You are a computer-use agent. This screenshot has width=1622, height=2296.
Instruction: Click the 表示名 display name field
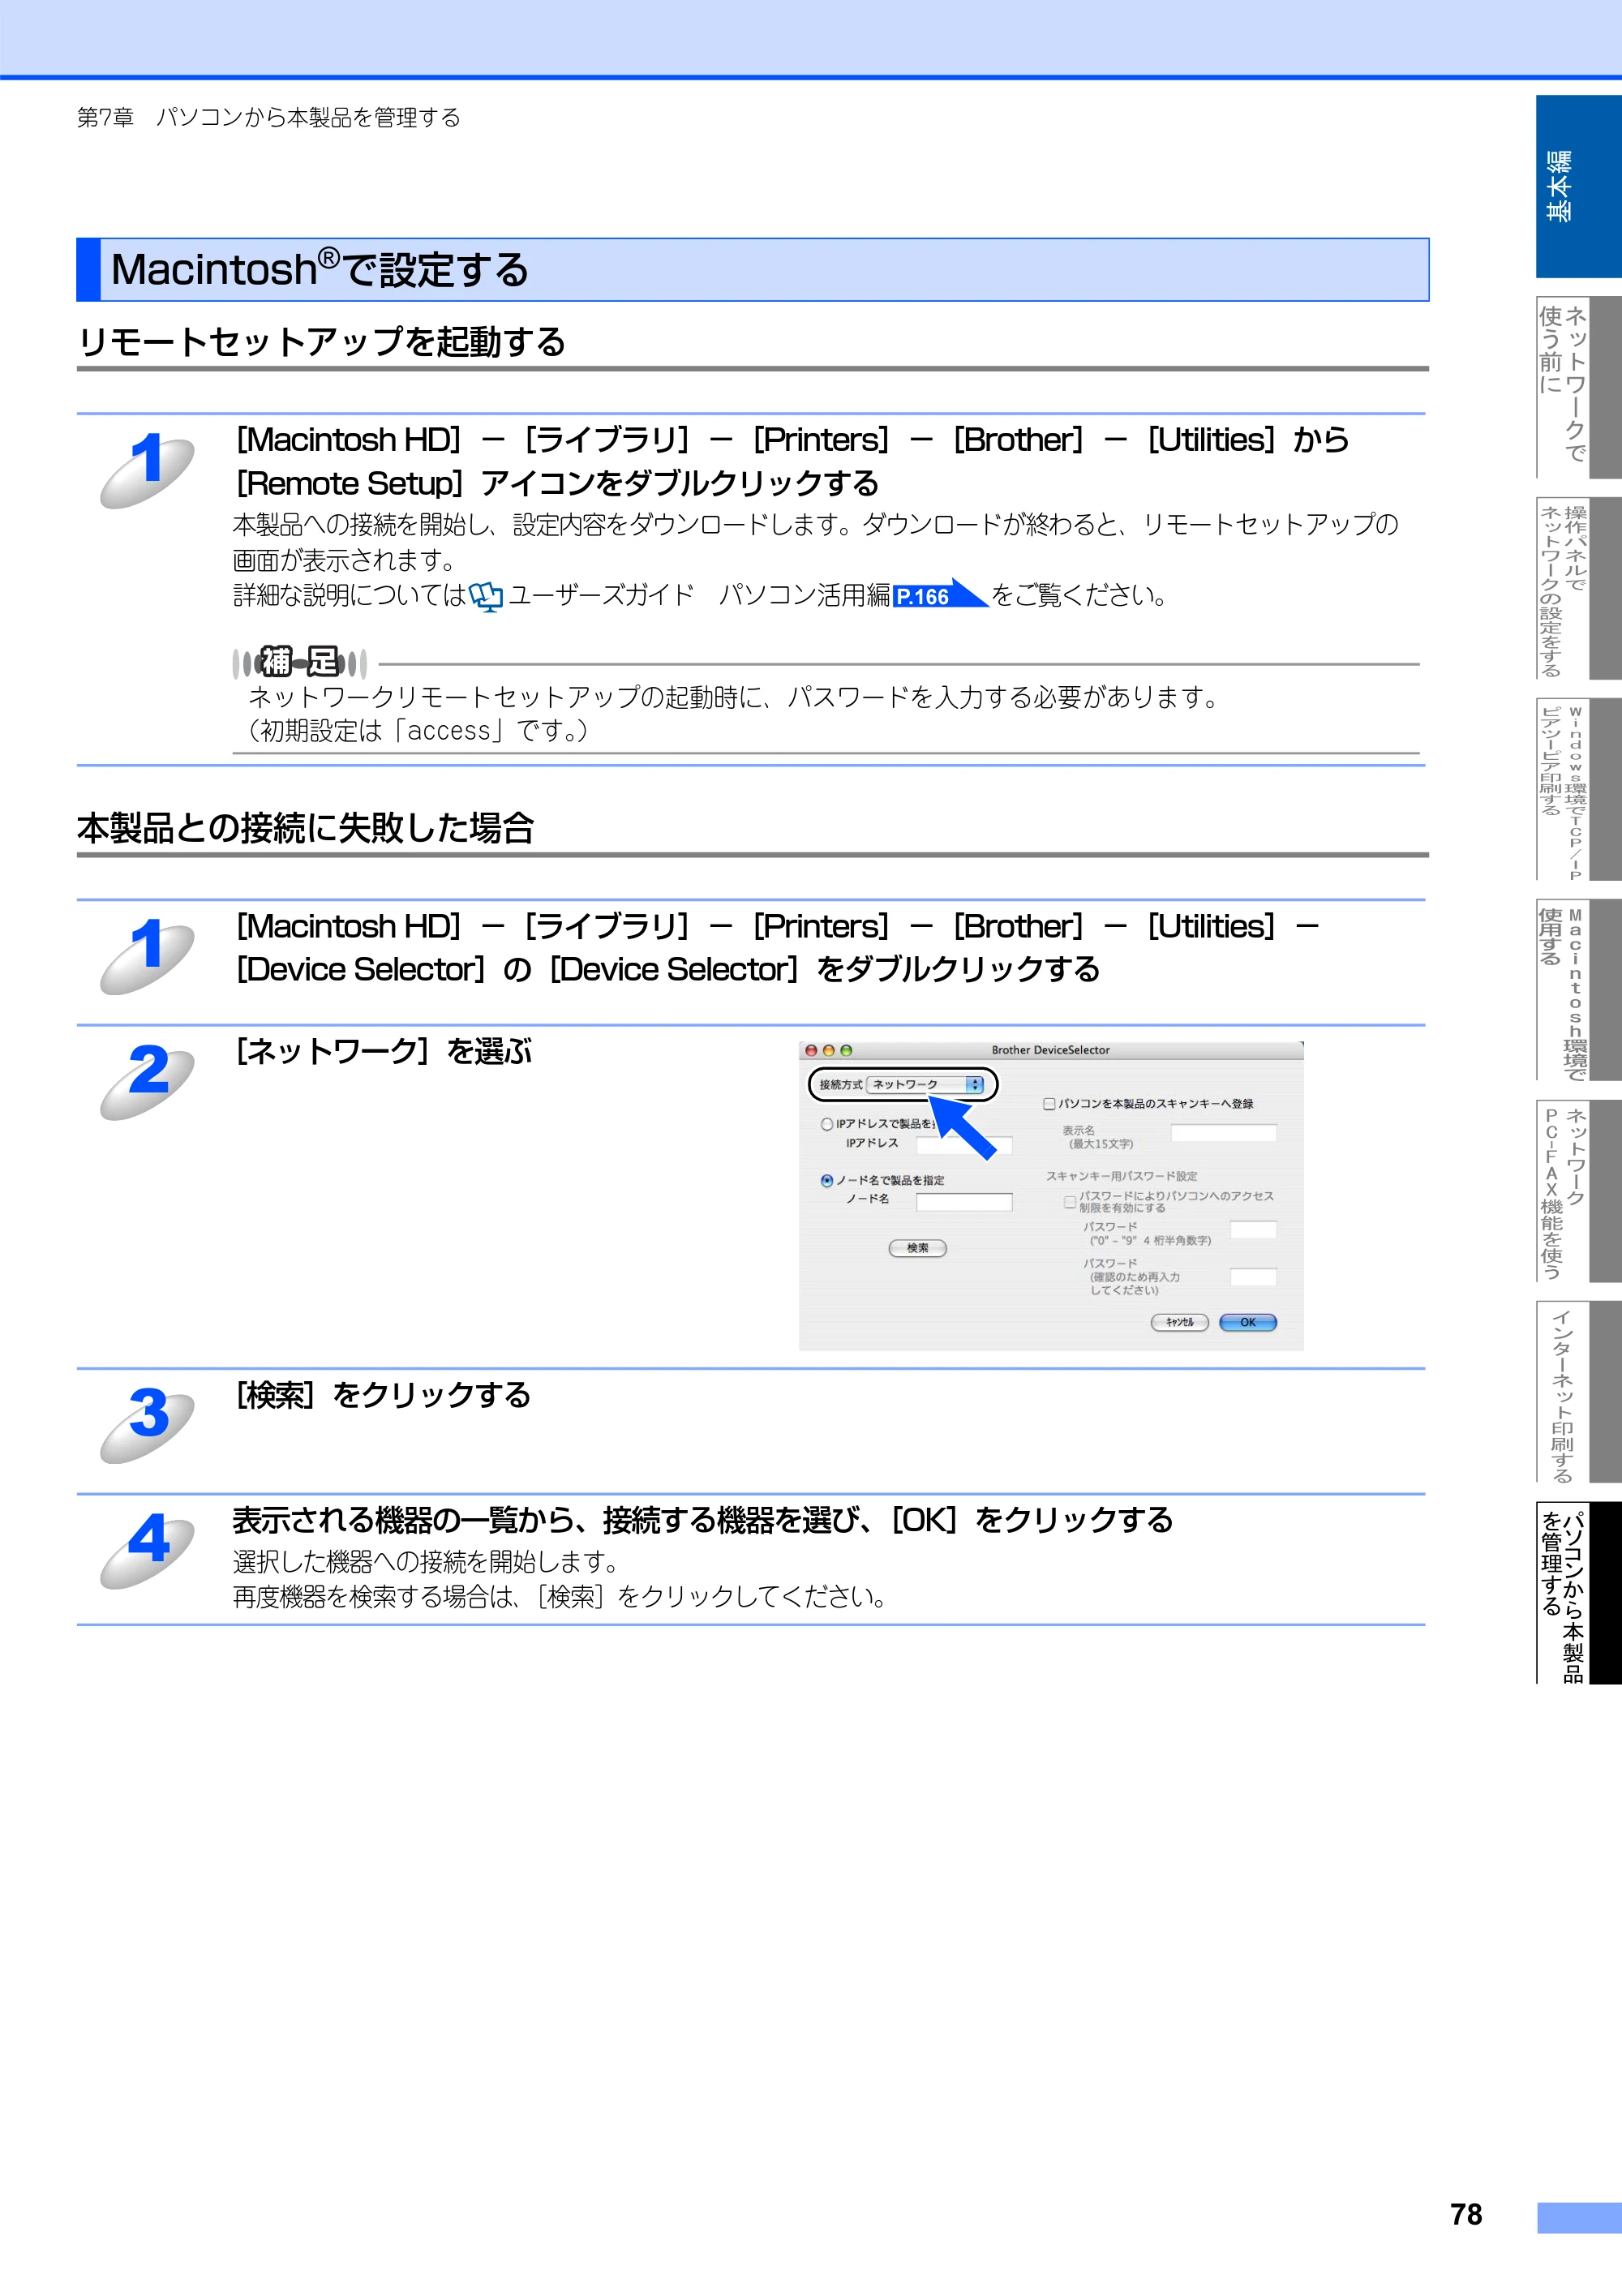click(x=1224, y=1133)
